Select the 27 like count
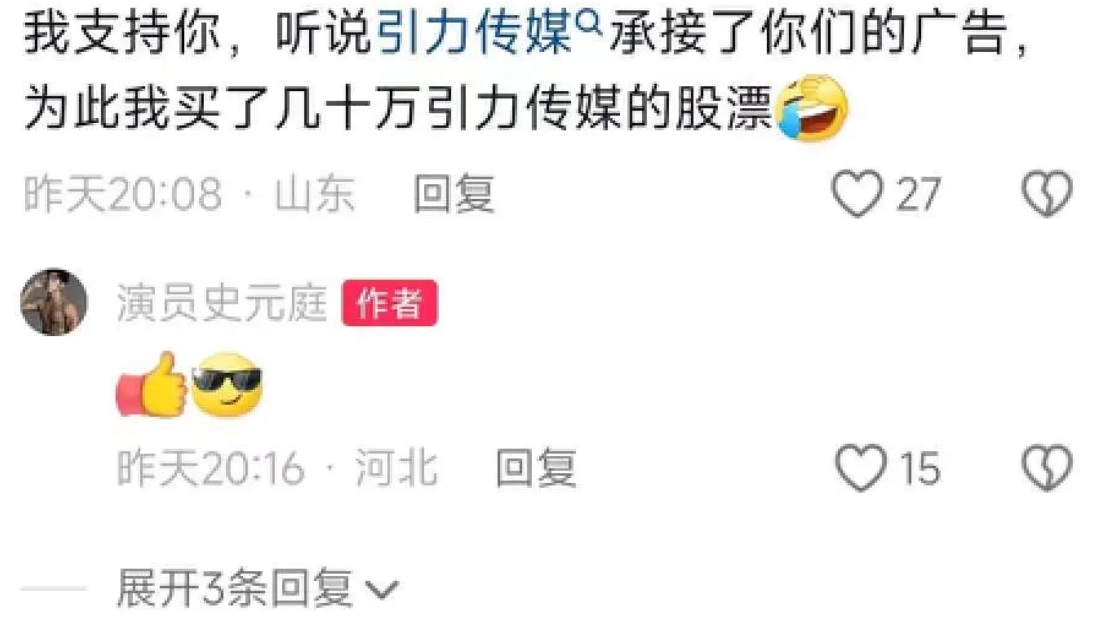This screenshot has height=636, width=1116. pyautogui.click(x=918, y=194)
